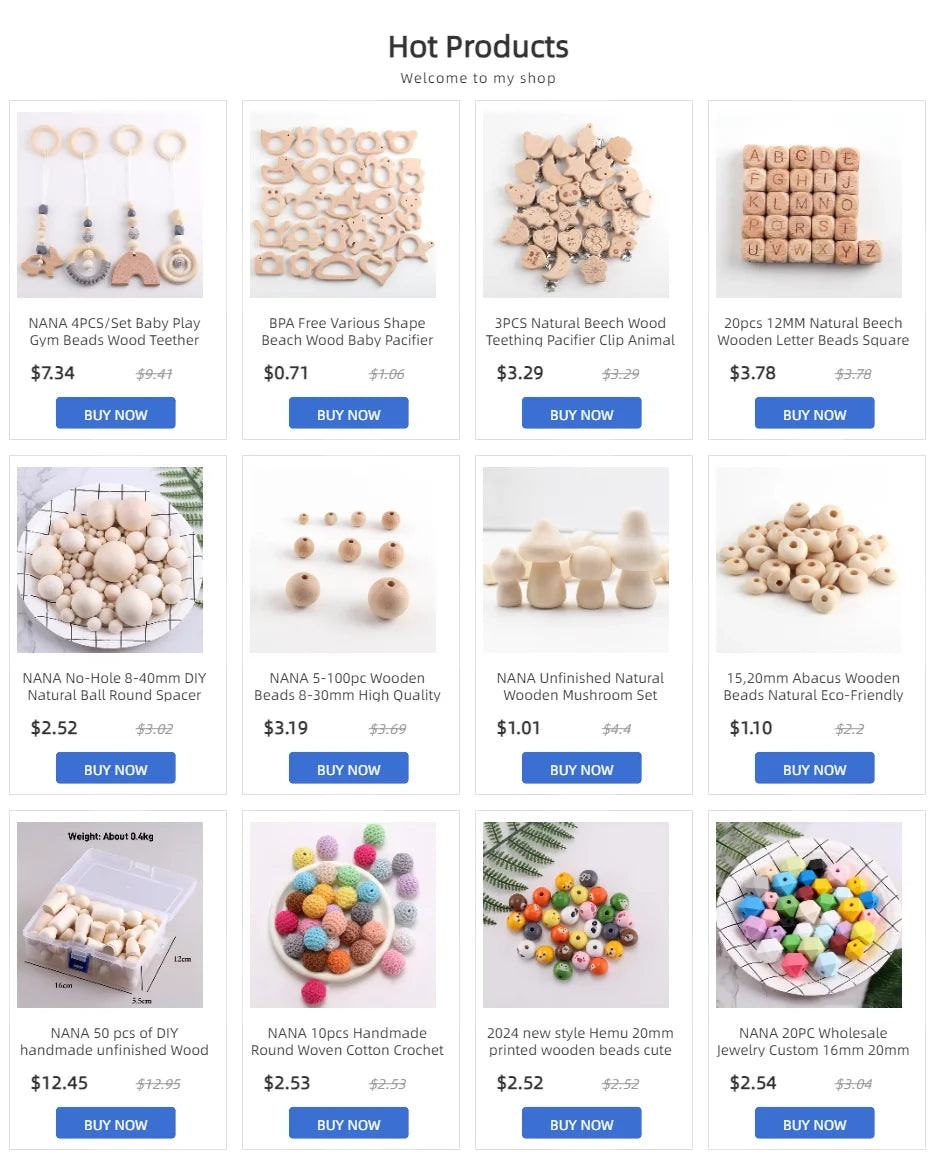
Task: Click the $1.10 abacus beads price
Action: pos(751,728)
